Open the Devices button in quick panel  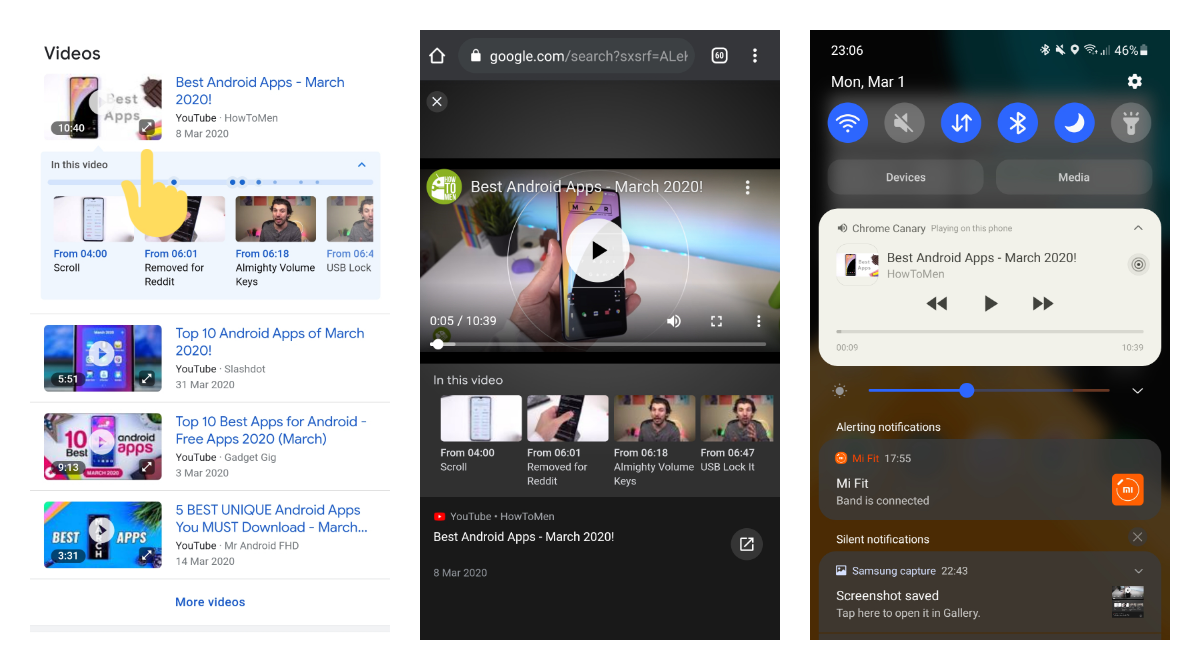[905, 177]
